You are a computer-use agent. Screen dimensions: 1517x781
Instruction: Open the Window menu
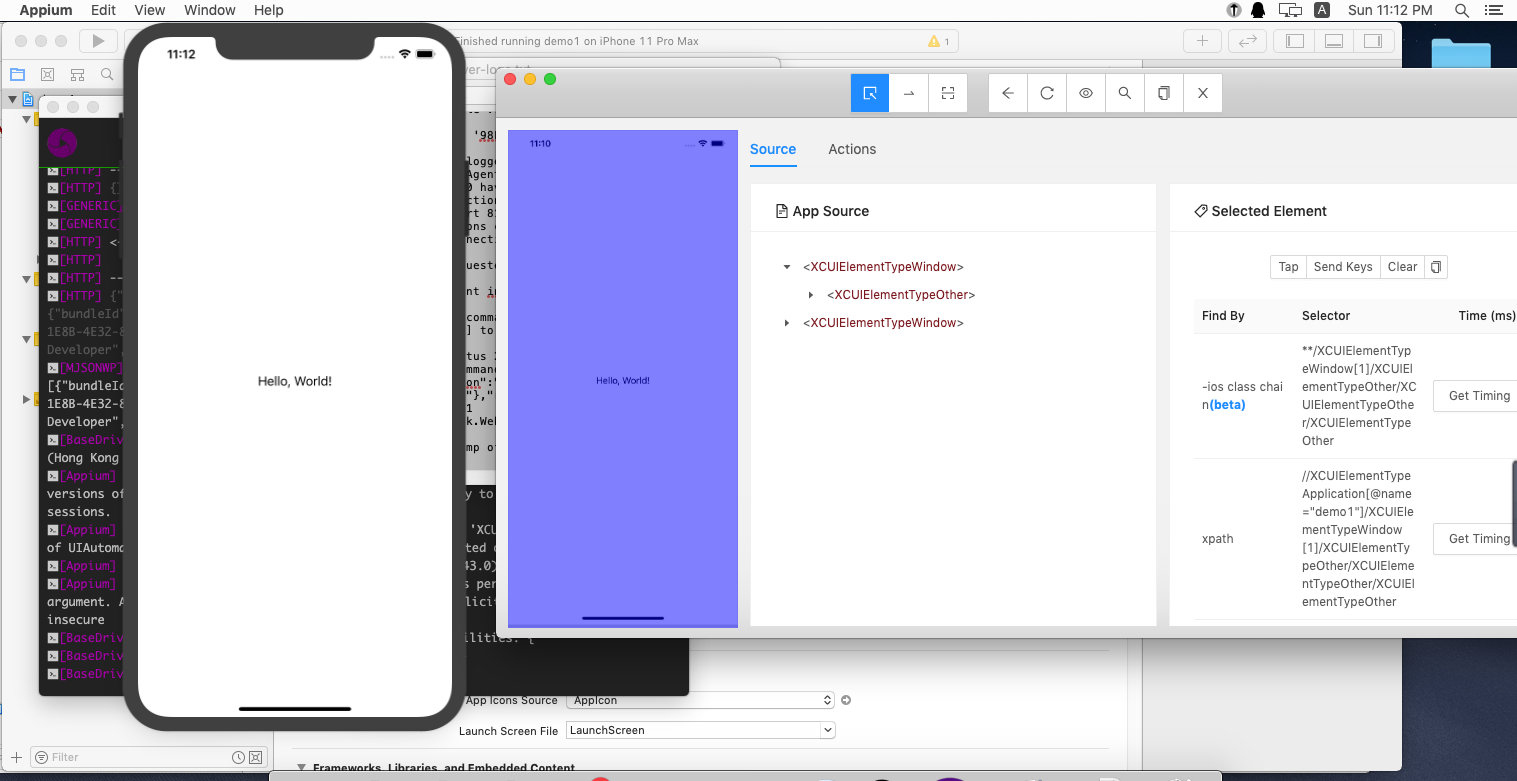tap(210, 10)
